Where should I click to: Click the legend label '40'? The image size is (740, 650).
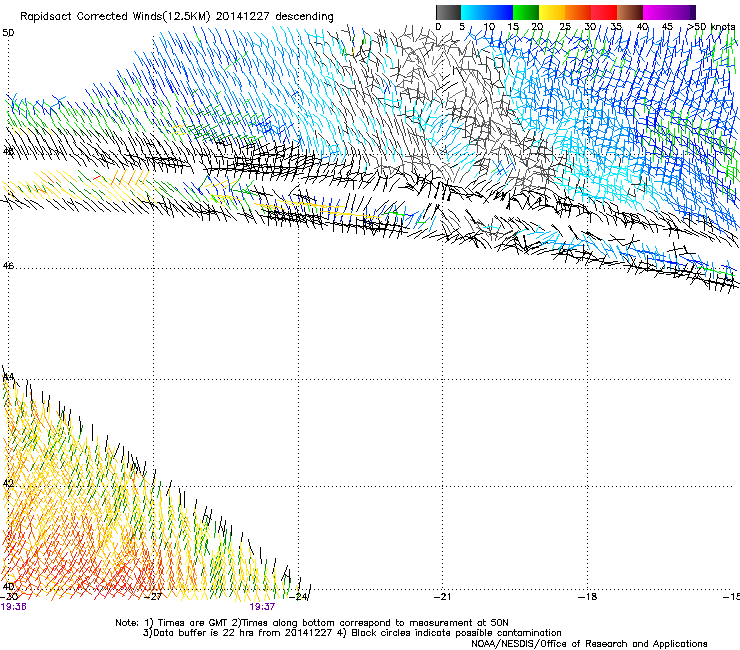click(x=642, y=27)
